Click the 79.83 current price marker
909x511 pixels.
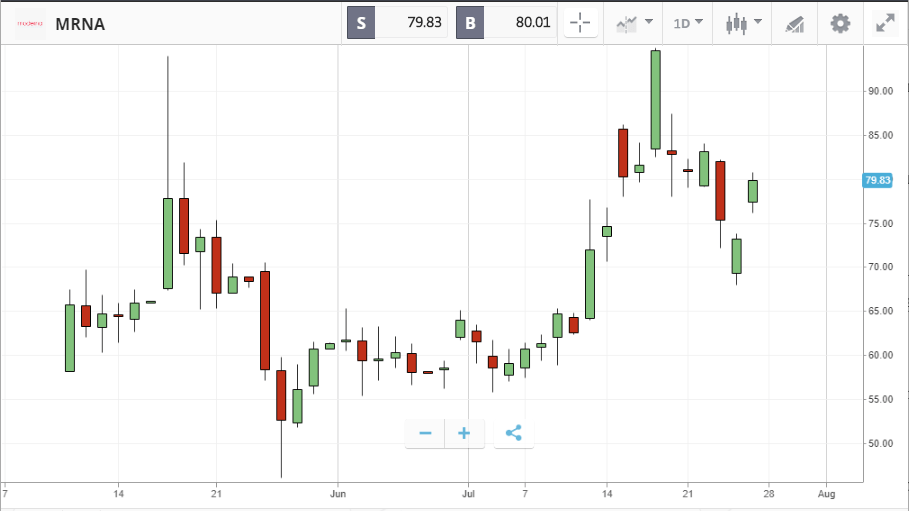click(x=877, y=180)
